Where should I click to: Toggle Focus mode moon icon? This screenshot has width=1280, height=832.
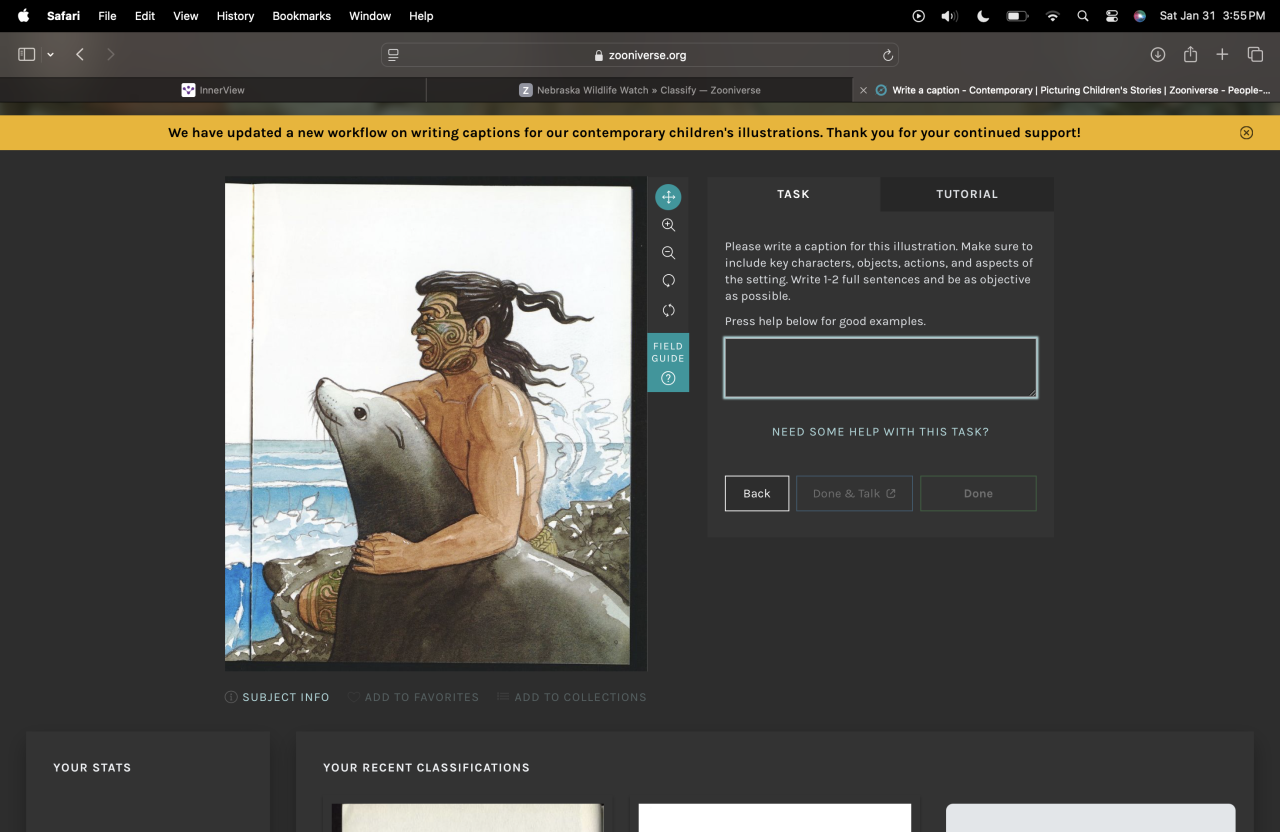coord(982,16)
